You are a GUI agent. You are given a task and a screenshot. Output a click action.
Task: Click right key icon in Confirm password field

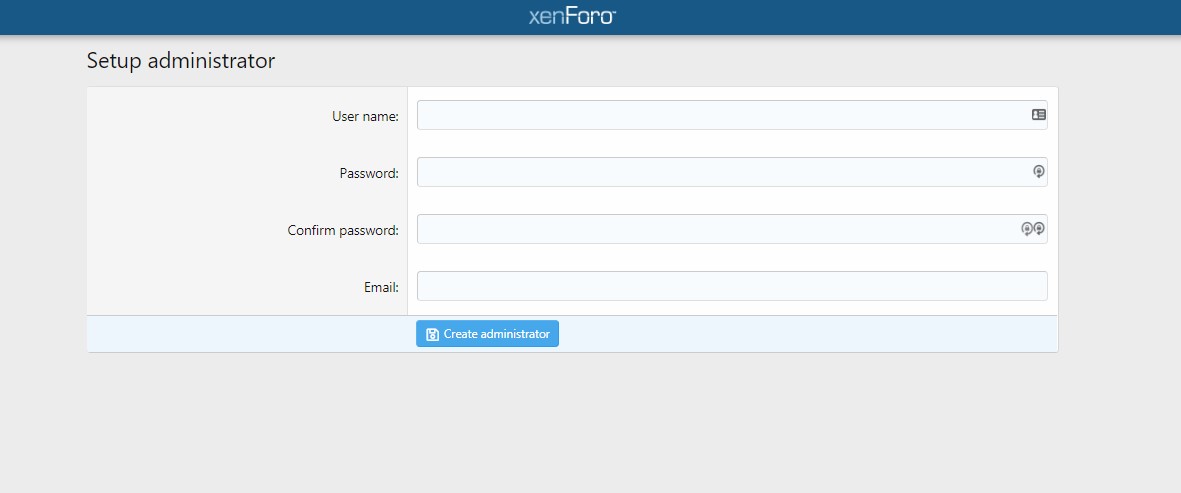pos(1039,229)
